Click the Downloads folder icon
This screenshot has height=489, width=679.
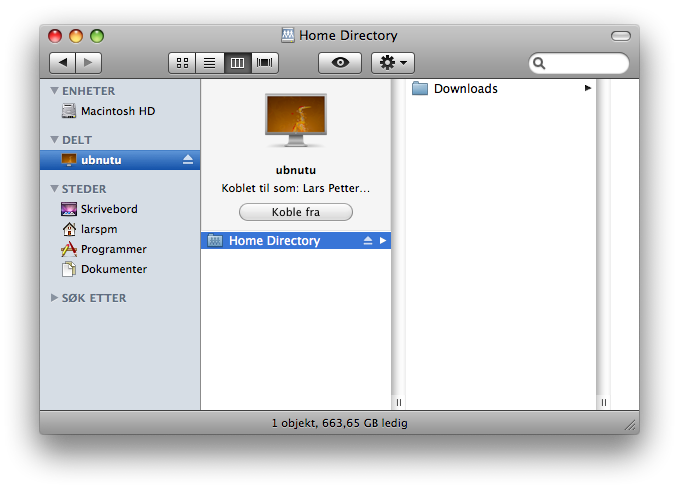click(420, 88)
